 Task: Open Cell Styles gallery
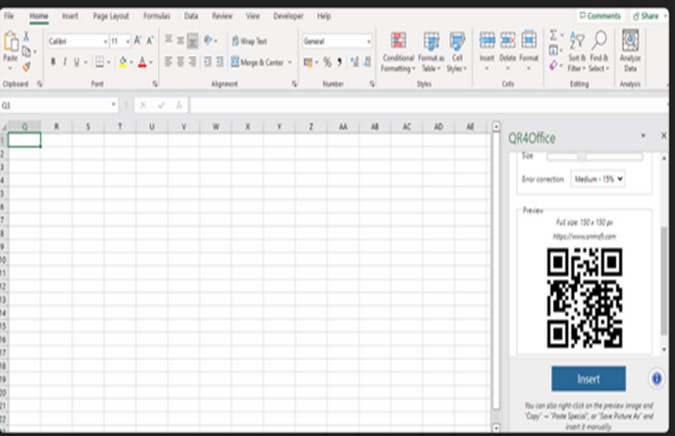coord(457,52)
